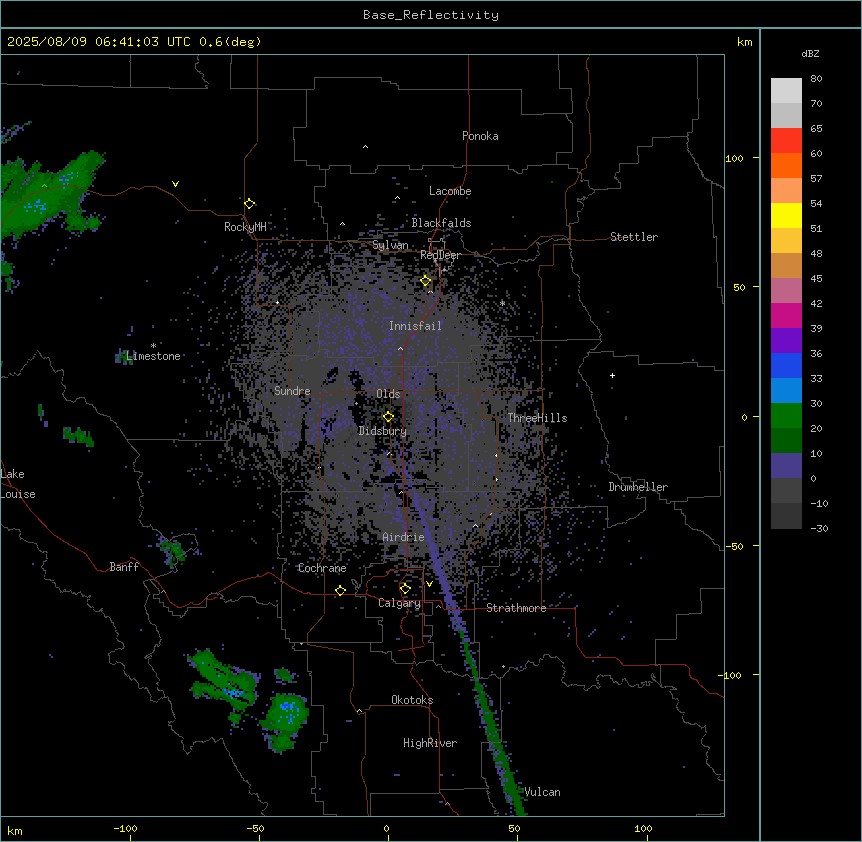Image resolution: width=862 pixels, height=842 pixels.
Task: Click the white plus marker west of Drumheller region
Action: coord(612,375)
